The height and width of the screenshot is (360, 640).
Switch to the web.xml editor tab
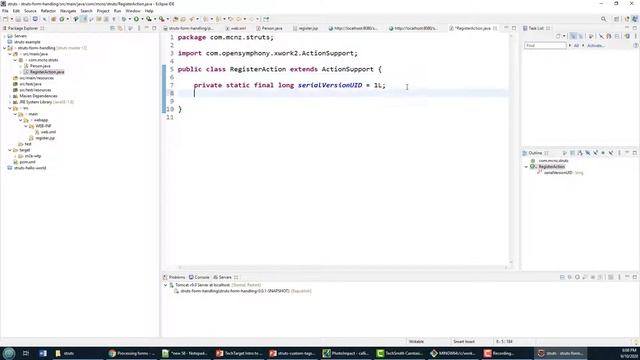point(236,28)
